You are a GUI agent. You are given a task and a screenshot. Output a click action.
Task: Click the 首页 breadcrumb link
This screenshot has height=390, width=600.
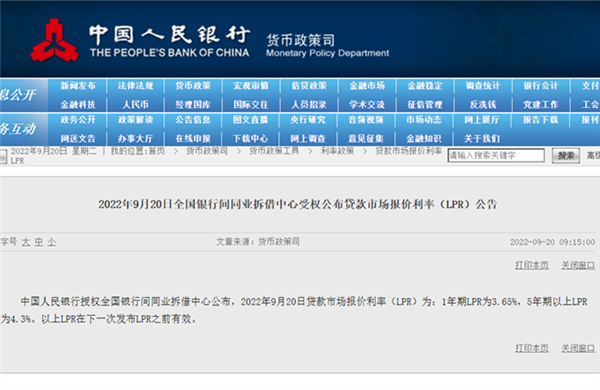click(157, 151)
